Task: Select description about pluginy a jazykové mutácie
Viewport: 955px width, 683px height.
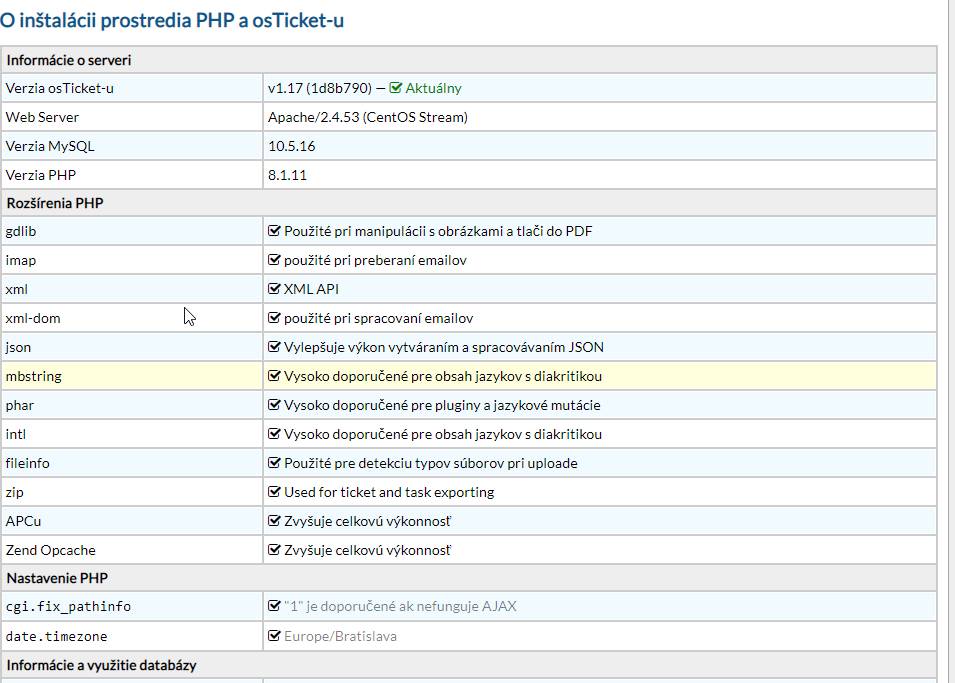Action: (442, 405)
